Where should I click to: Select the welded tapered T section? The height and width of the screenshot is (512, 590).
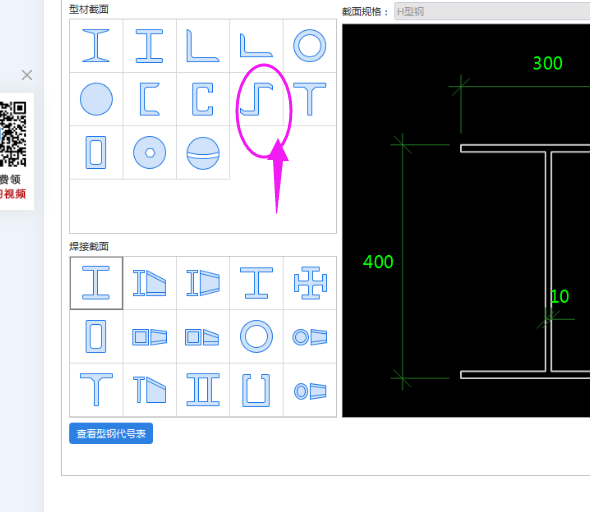pyautogui.click(x=149, y=390)
